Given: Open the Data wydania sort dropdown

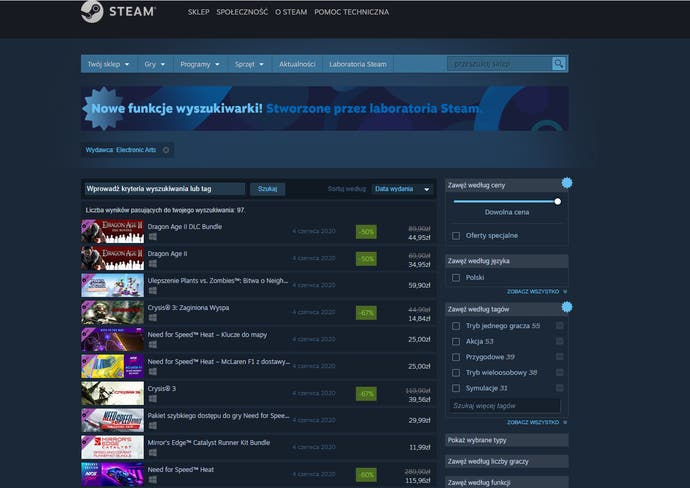Looking at the screenshot, I should [402, 189].
